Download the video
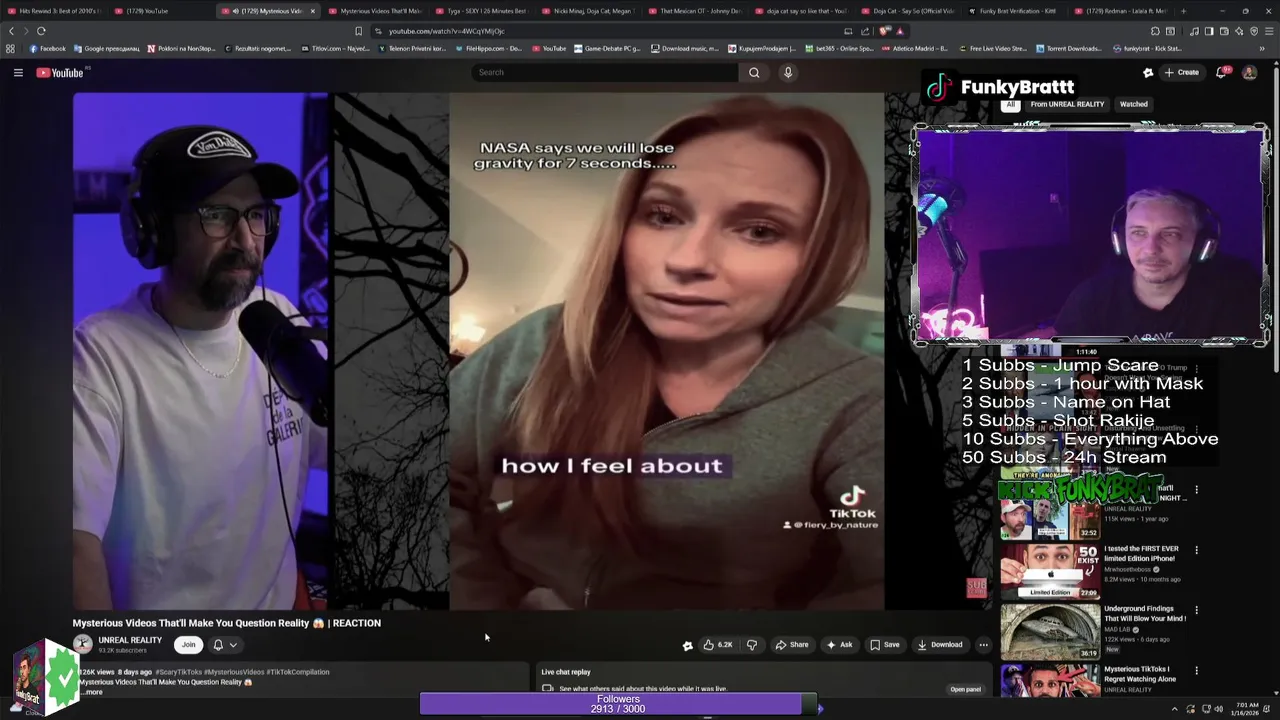Screen dimensions: 1280x720 coord(940,645)
